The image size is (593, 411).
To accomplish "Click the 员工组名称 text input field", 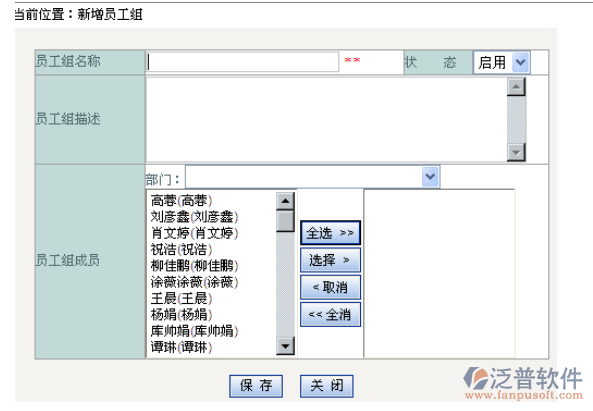I will click(x=242, y=62).
